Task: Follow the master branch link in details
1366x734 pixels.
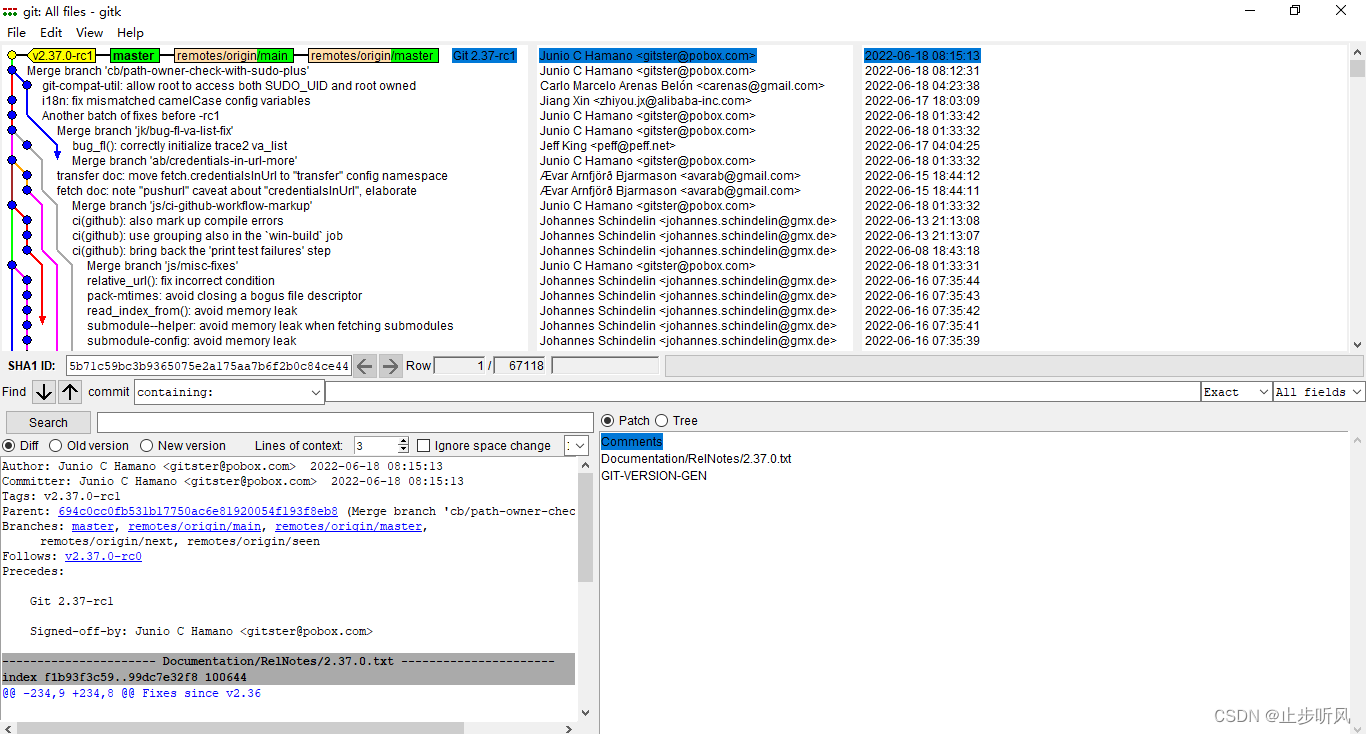Action: click(x=93, y=526)
